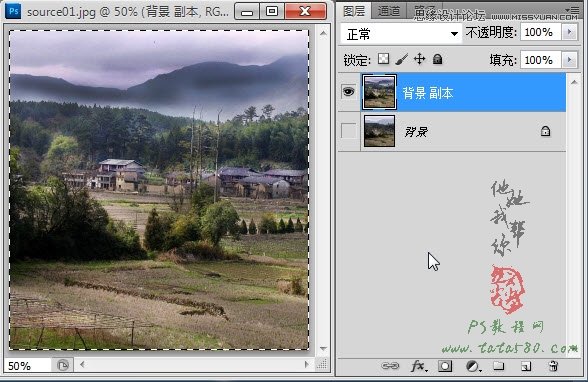This screenshot has height=382, width=588.
Task: Click the layers list scrollbar up arrow
Action: click(x=574, y=82)
